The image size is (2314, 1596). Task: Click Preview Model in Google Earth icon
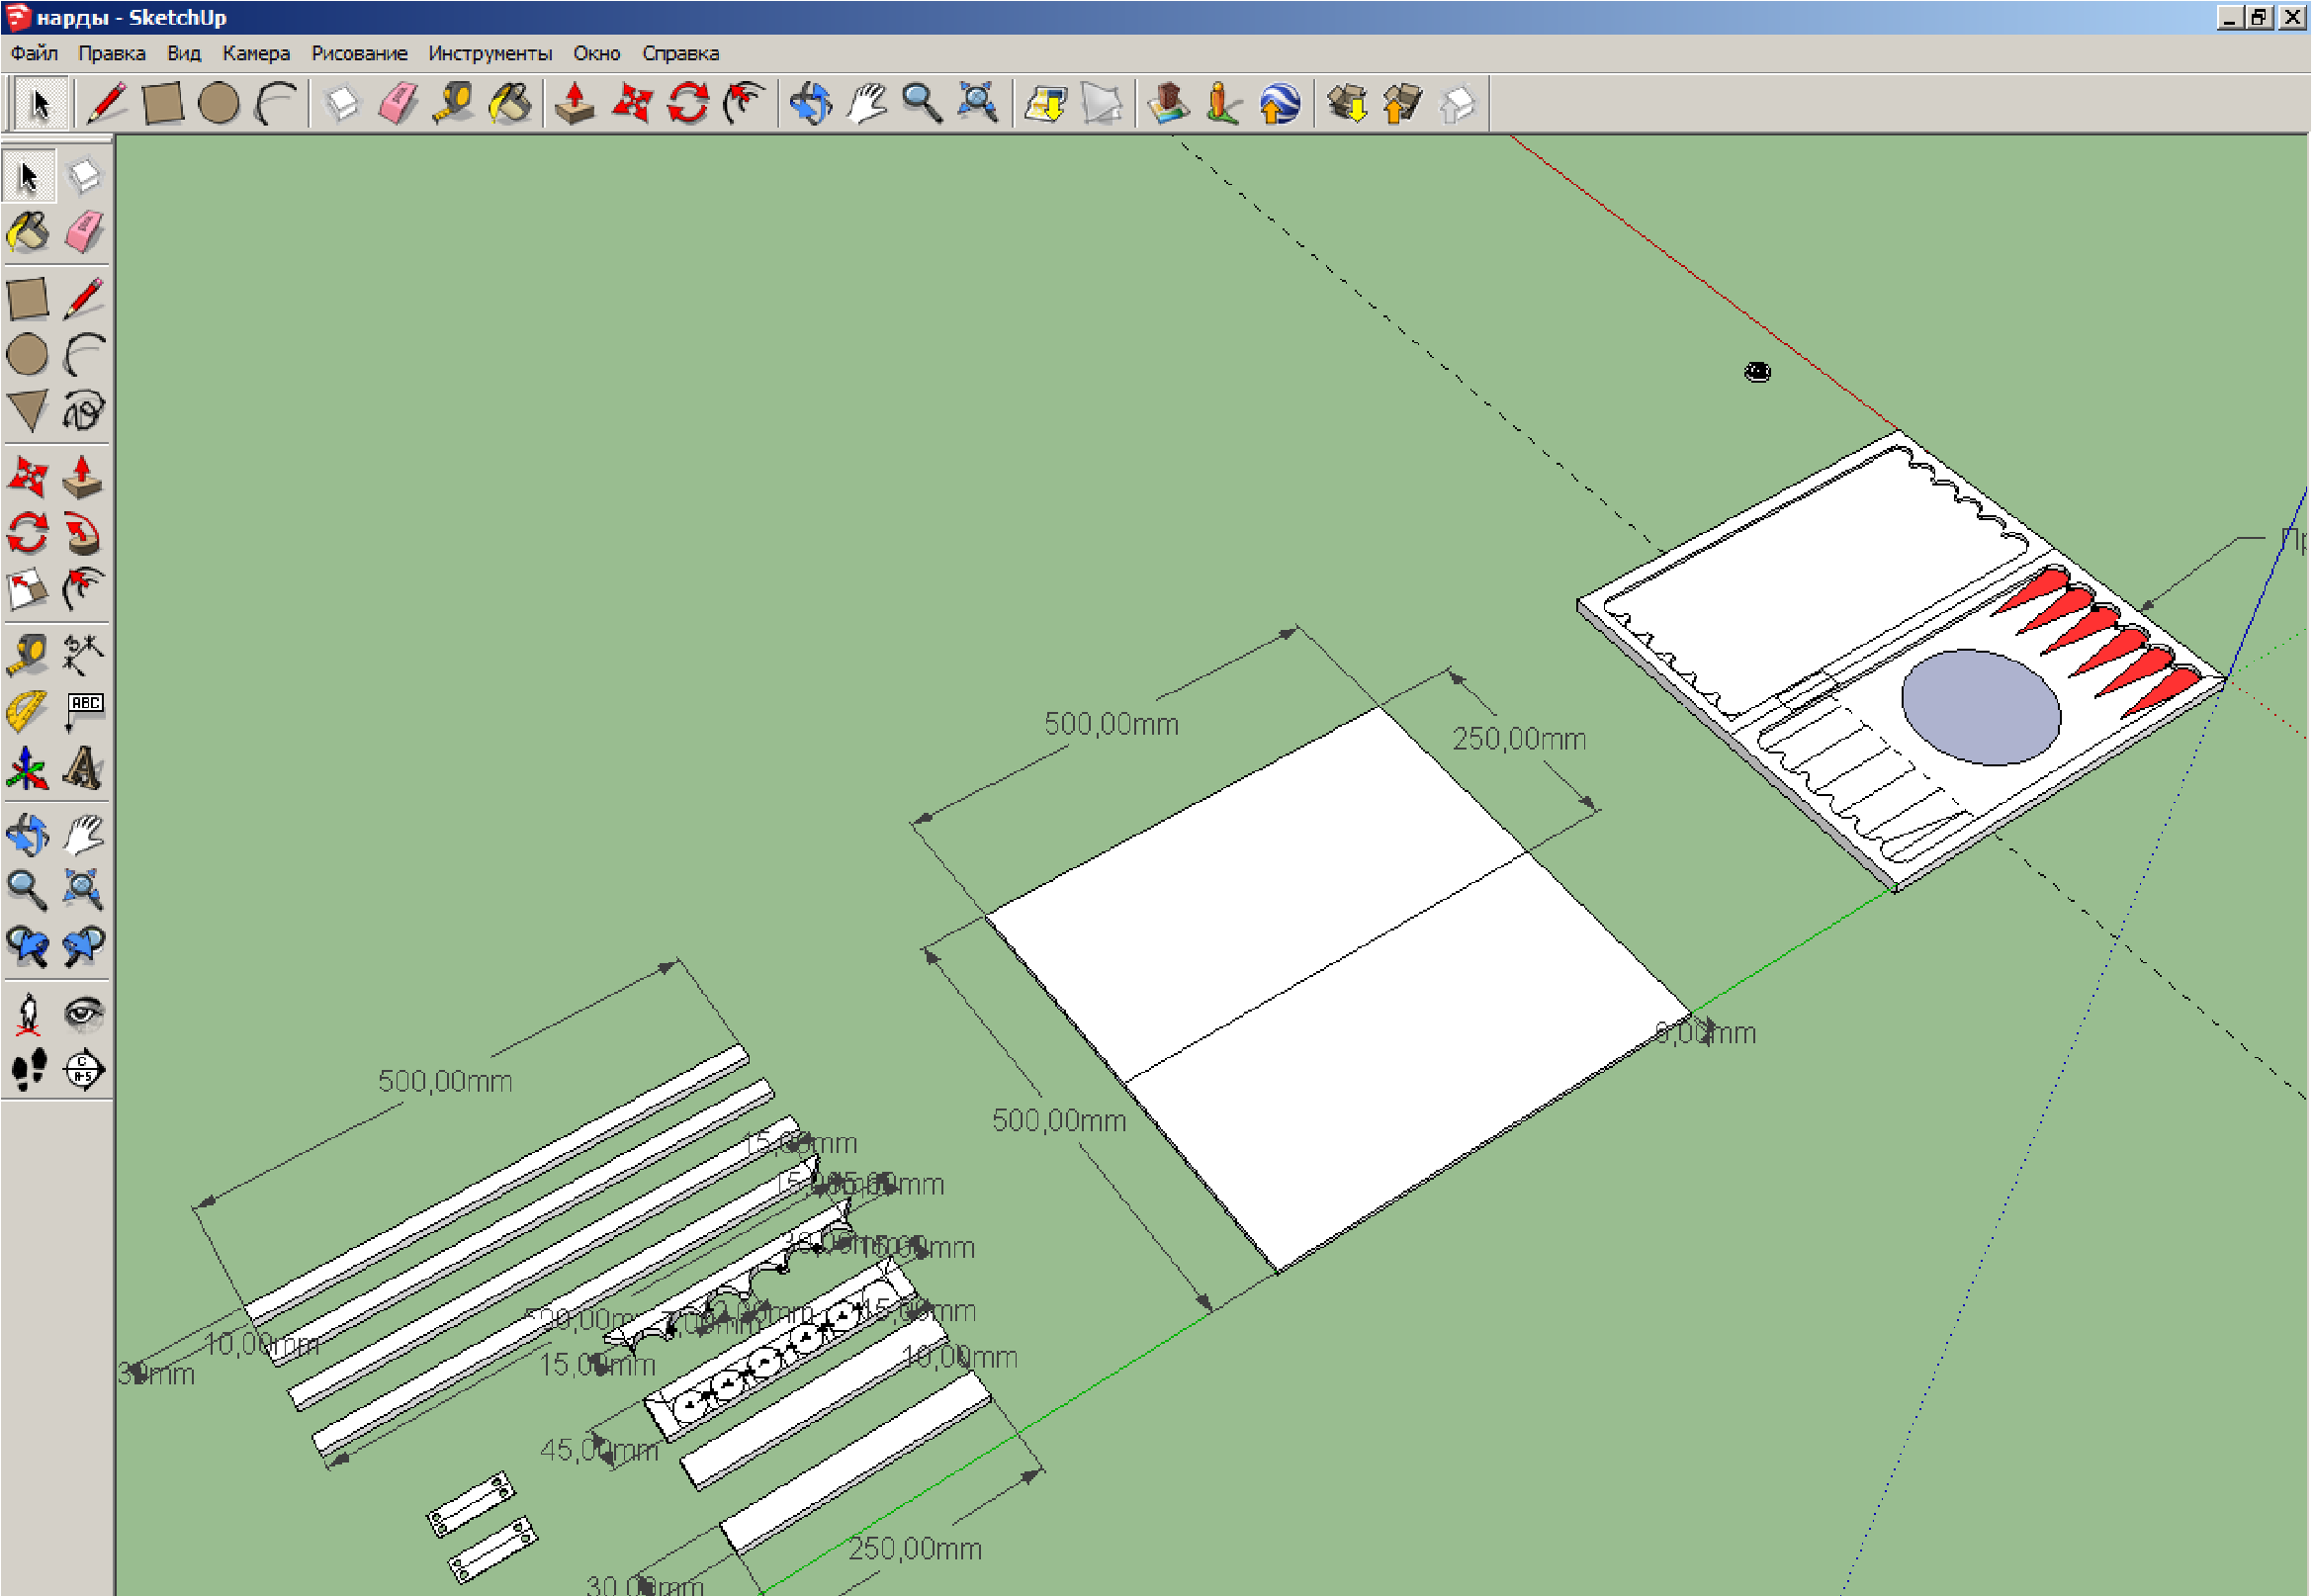click(1280, 103)
